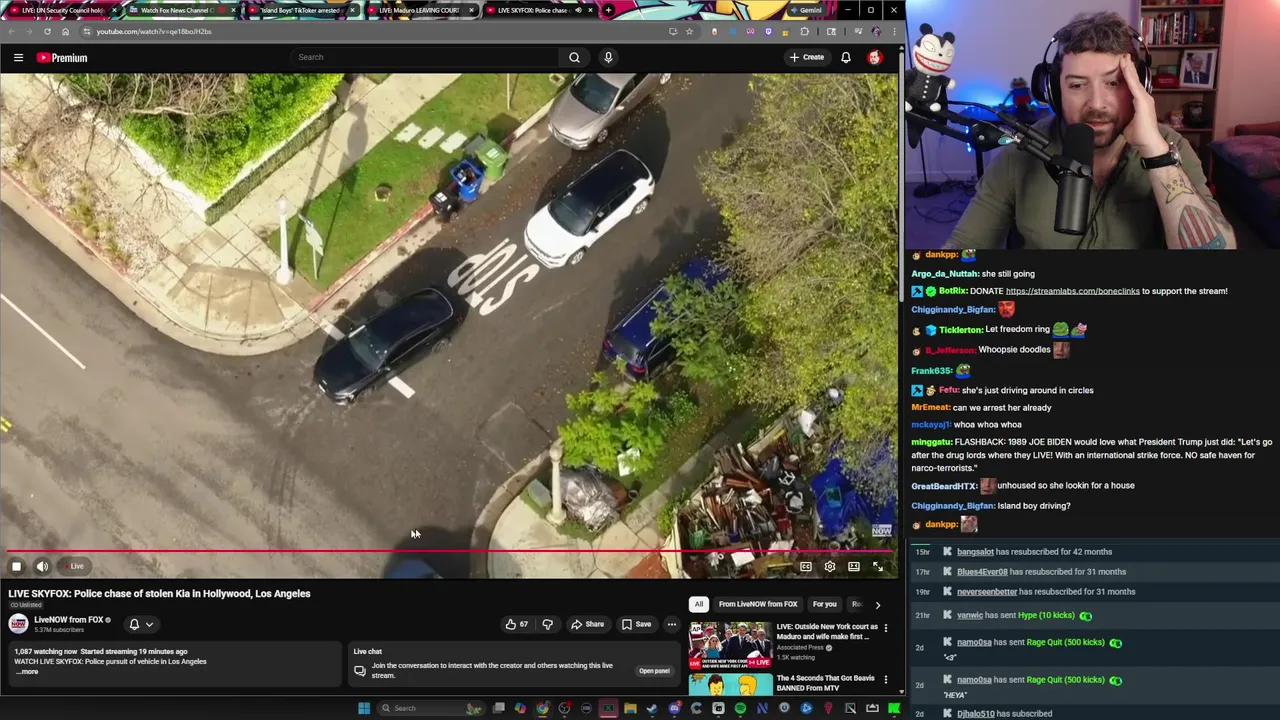Select the 'From LiveNOW from FOX' chip
Image resolution: width=1280 pixels, height=720 pixels.
pyautogui.click(x=758, y=604)
